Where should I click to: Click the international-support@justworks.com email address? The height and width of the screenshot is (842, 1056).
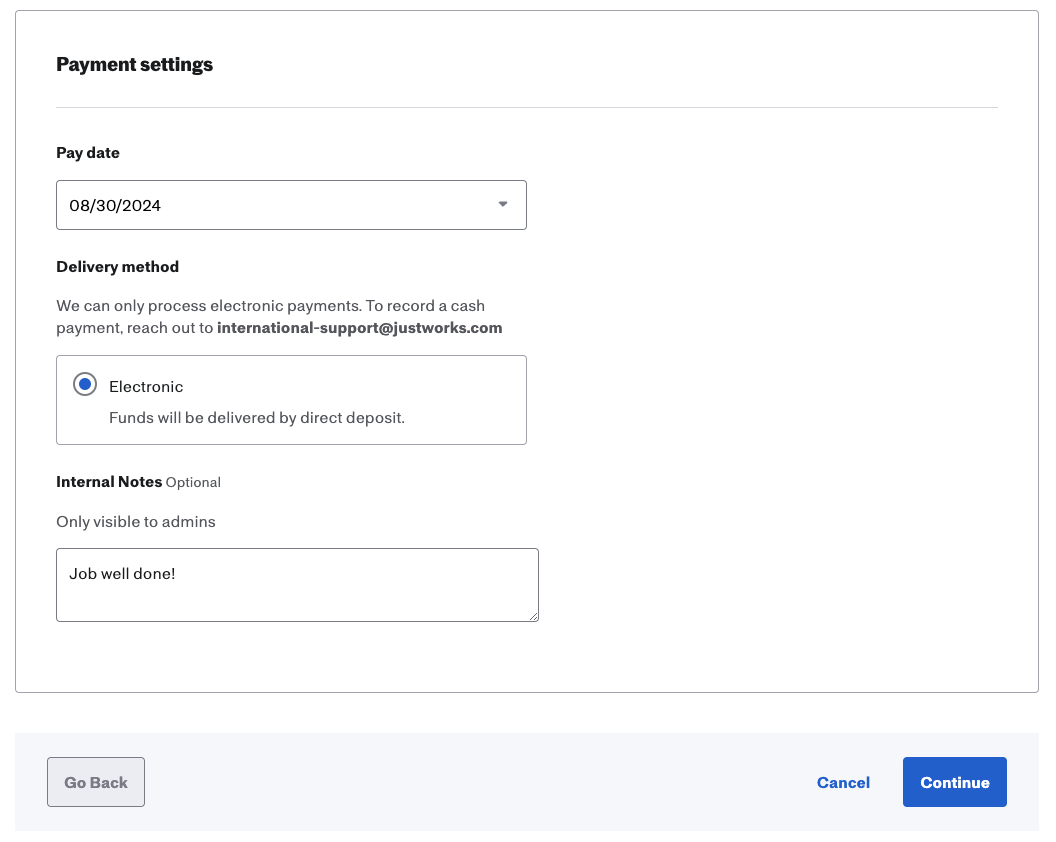359,327
